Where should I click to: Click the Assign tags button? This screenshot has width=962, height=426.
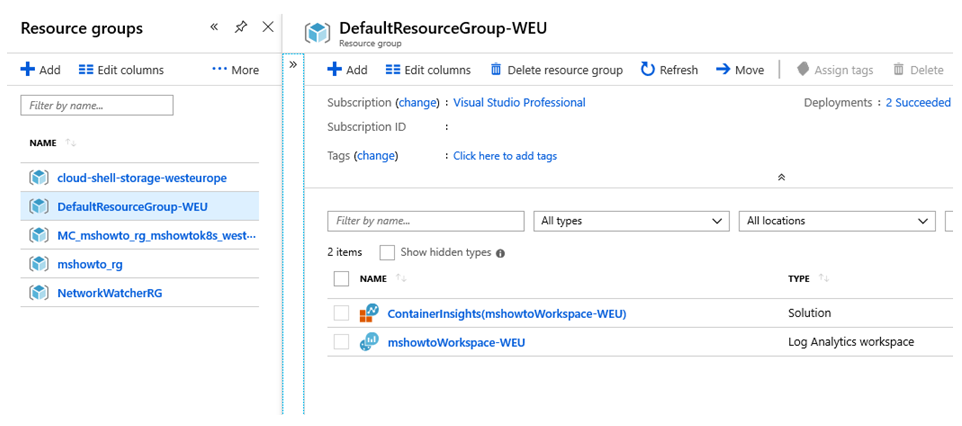click(x=834, y=70)
